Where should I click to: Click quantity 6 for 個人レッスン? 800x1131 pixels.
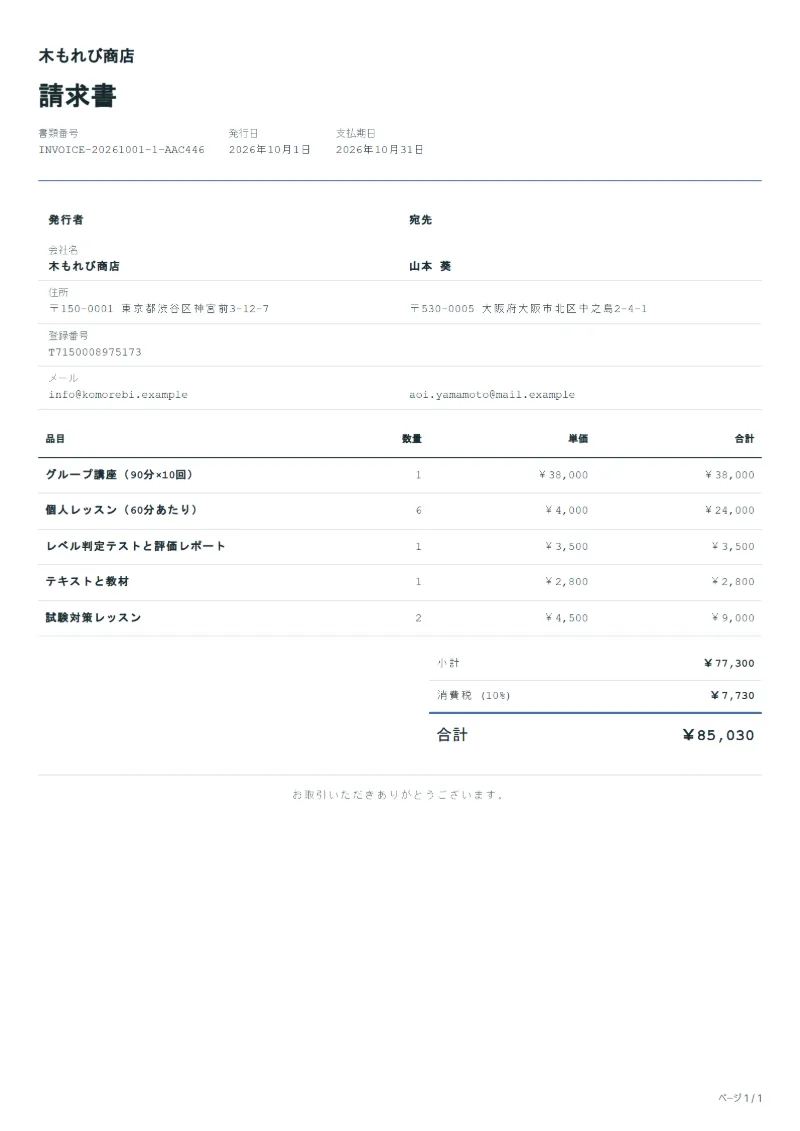418,511
